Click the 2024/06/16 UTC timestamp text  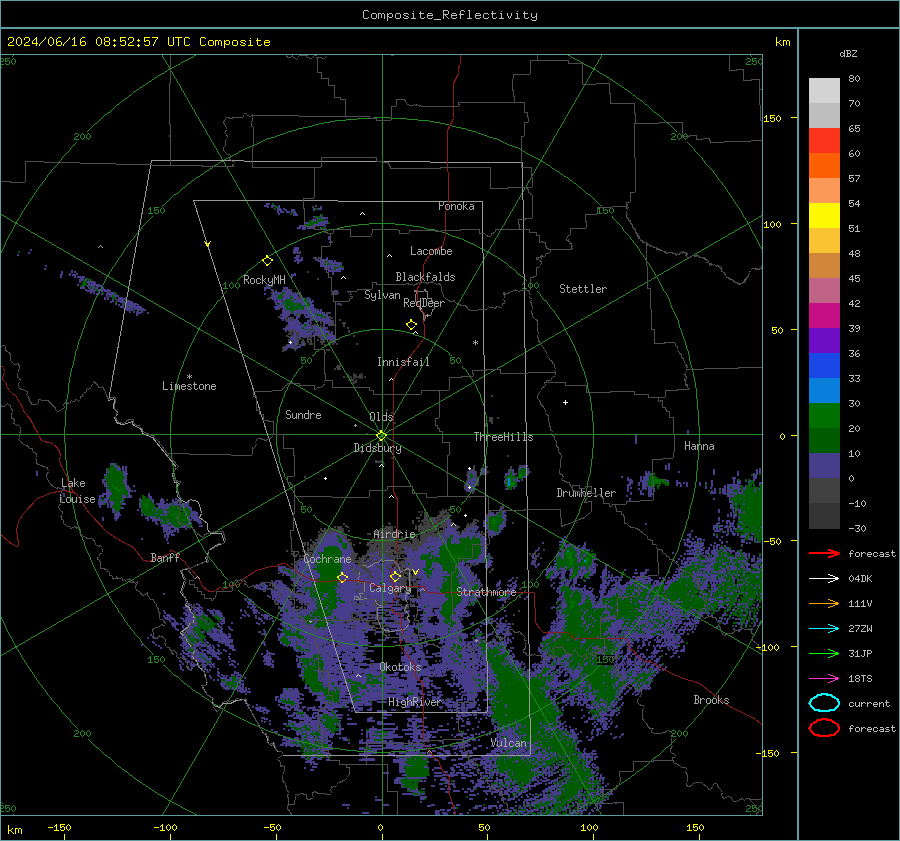(138, 42)
